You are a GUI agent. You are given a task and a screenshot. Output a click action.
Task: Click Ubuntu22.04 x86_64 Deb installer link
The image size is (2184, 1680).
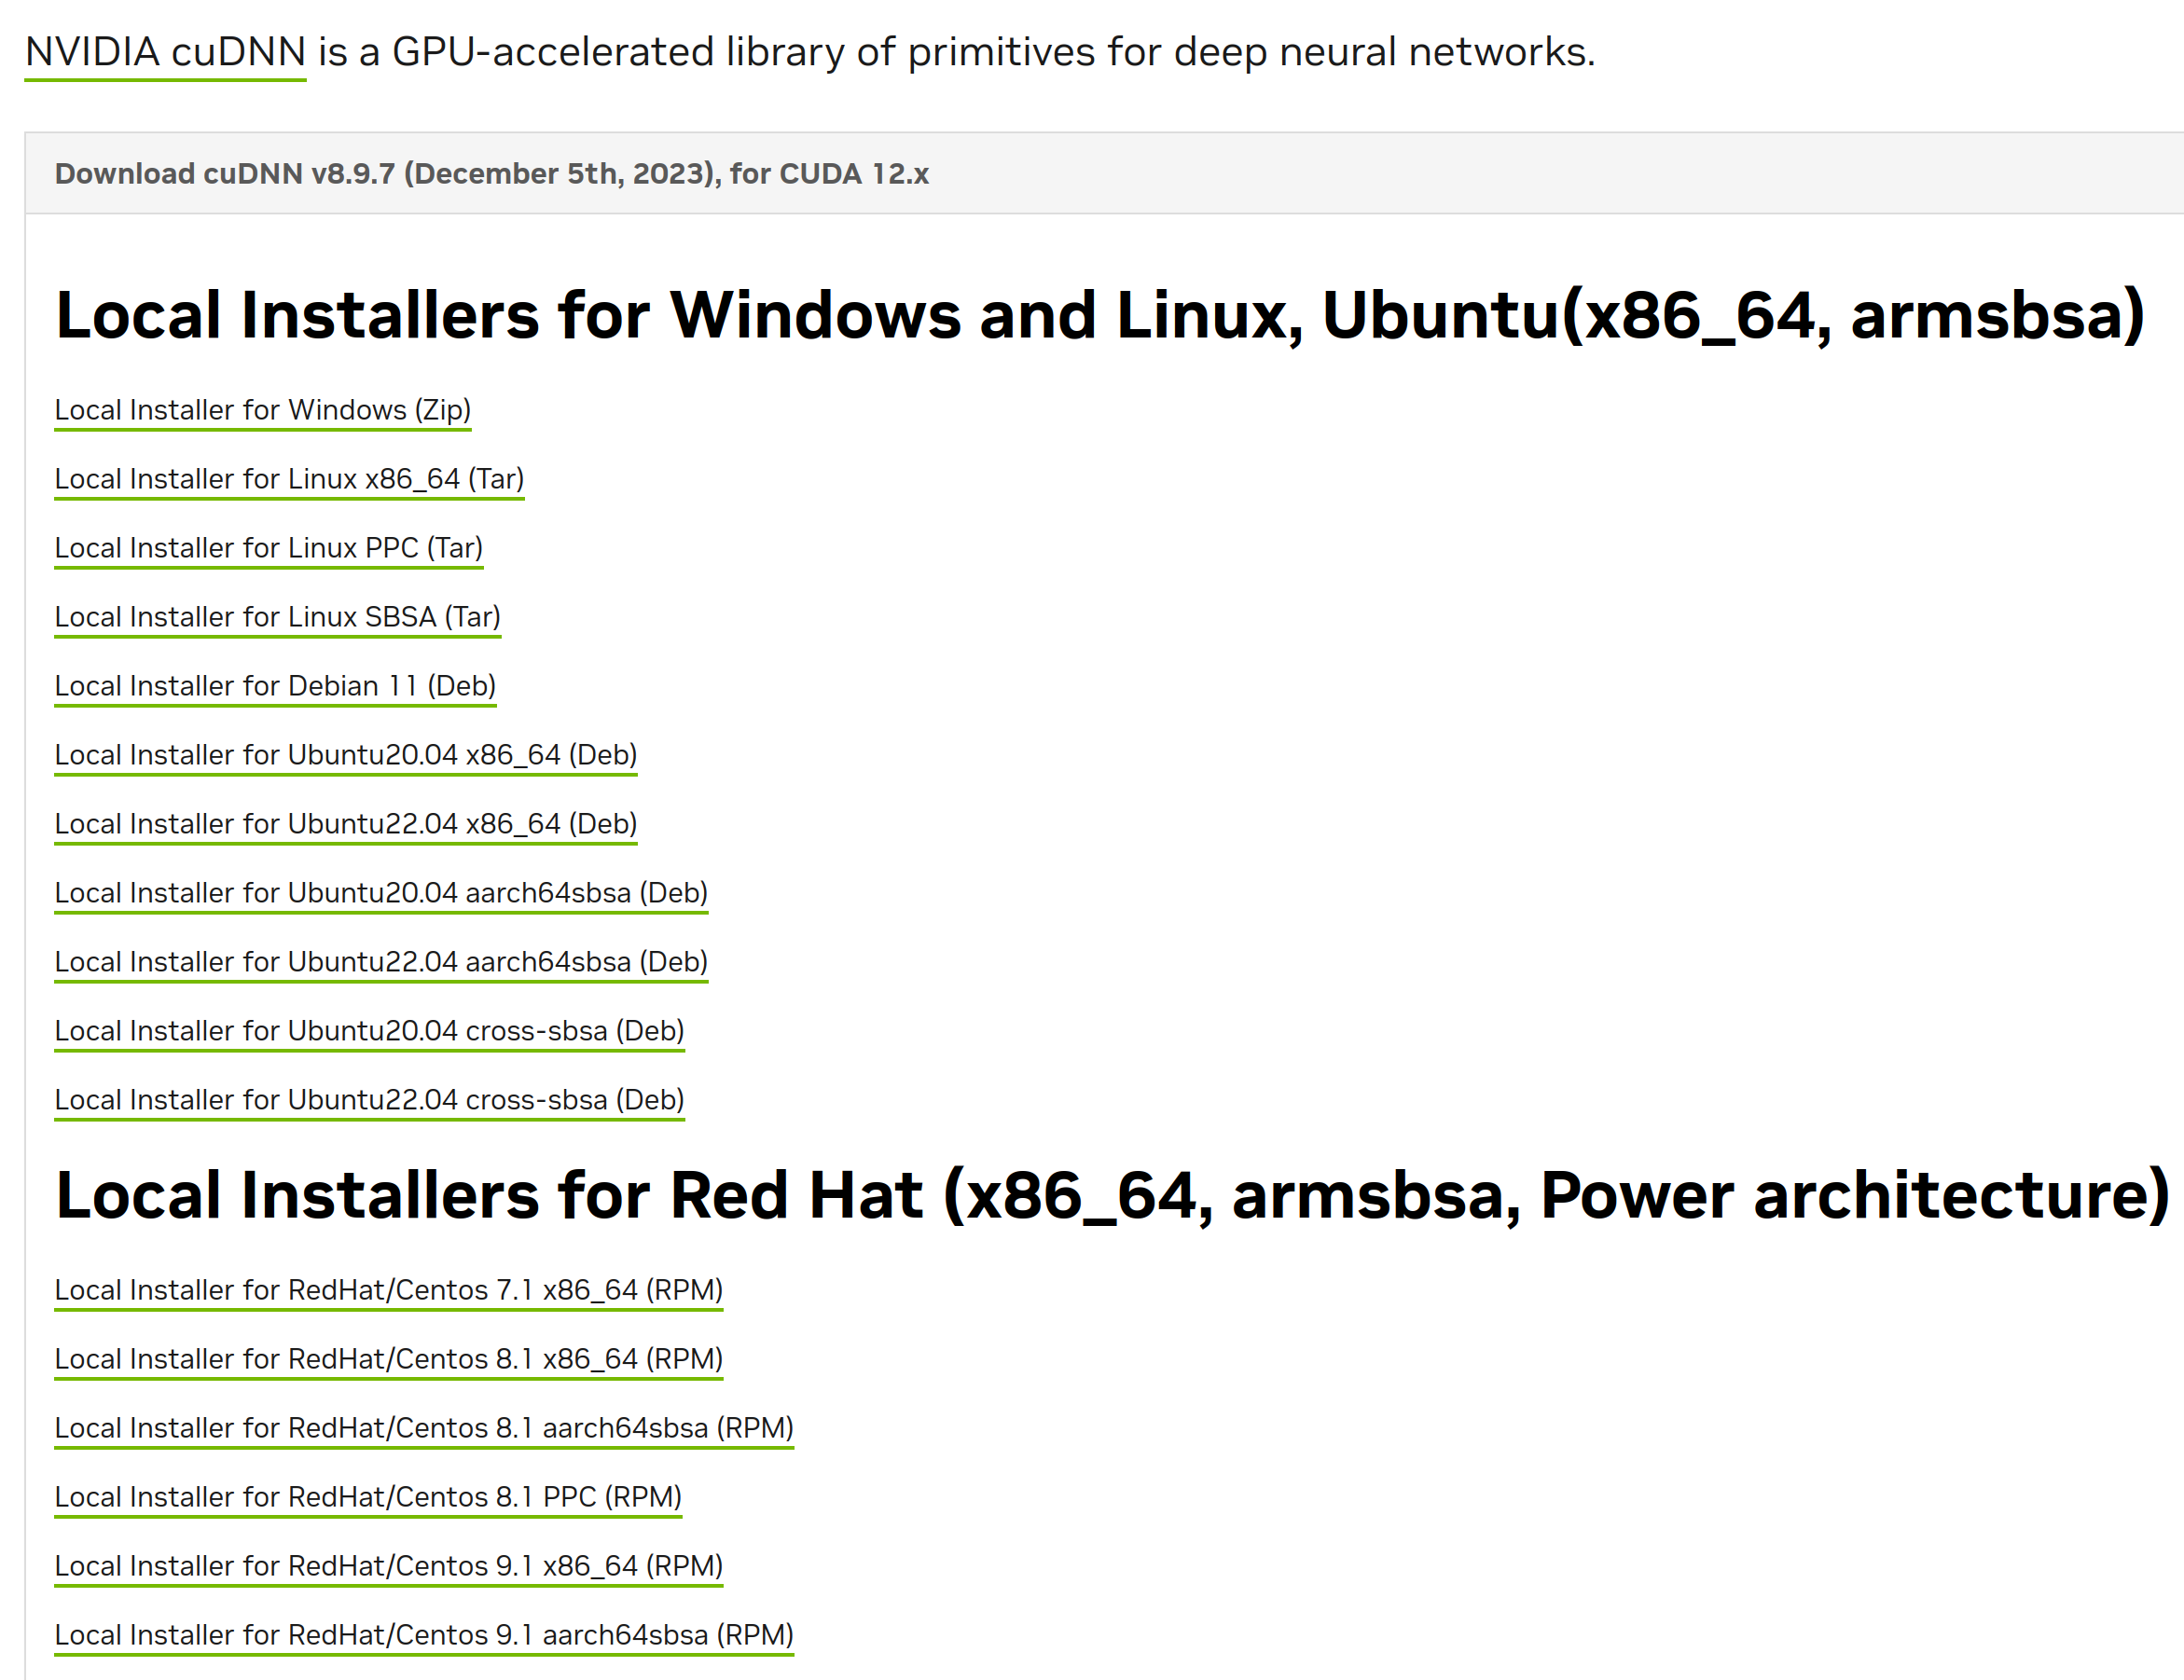click(345, 824)
